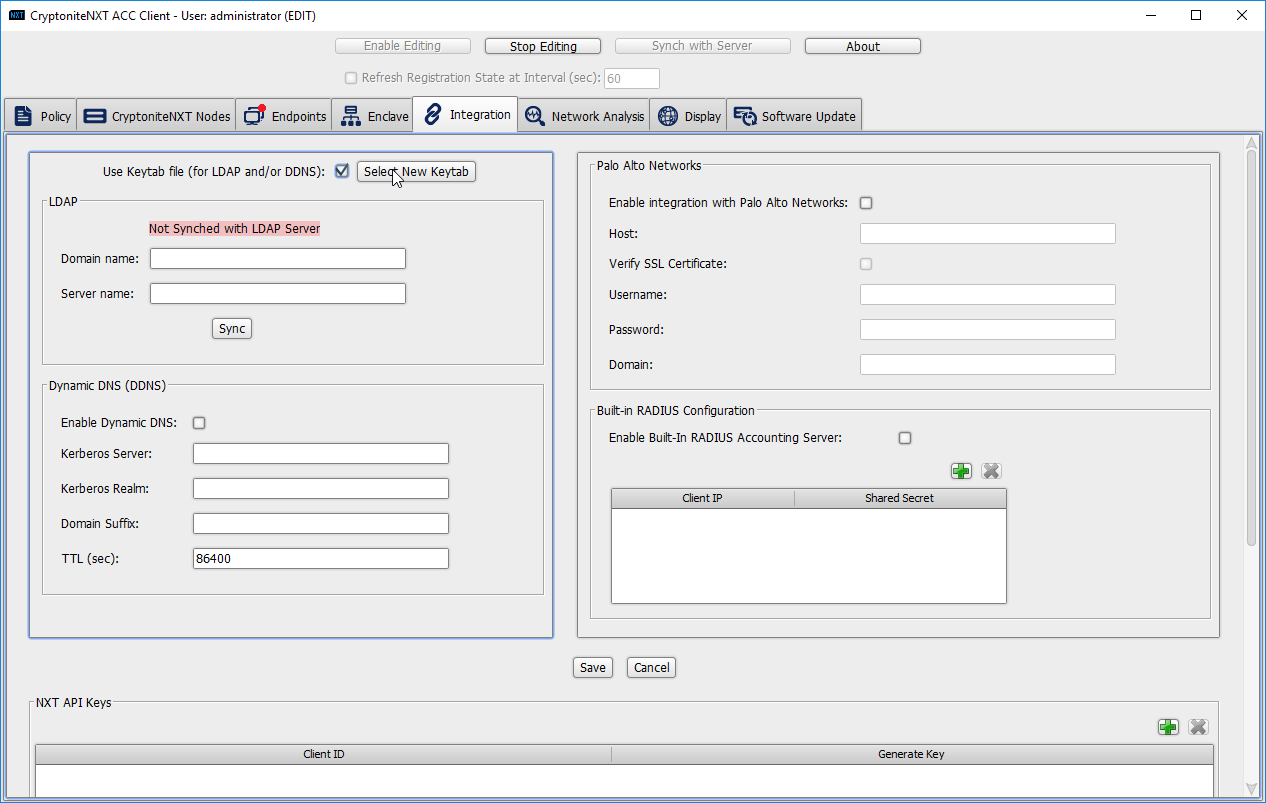Click the Client IP column header

coord(703,498)
